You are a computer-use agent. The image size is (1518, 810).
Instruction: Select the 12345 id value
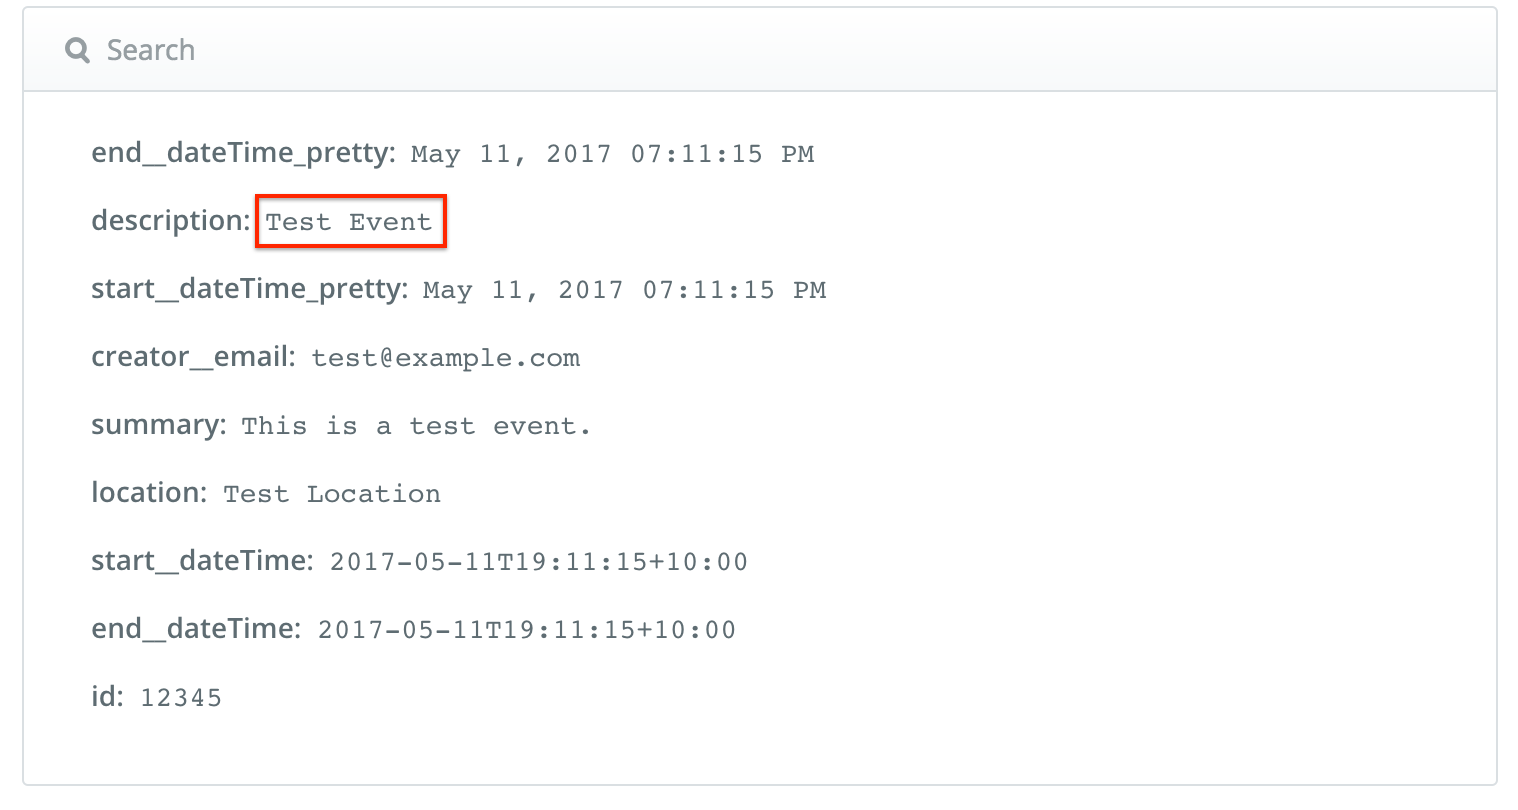[181, 698]
